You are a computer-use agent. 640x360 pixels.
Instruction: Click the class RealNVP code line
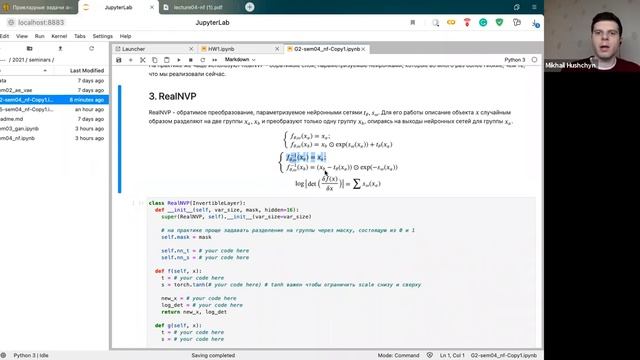[x=197, y=203]
